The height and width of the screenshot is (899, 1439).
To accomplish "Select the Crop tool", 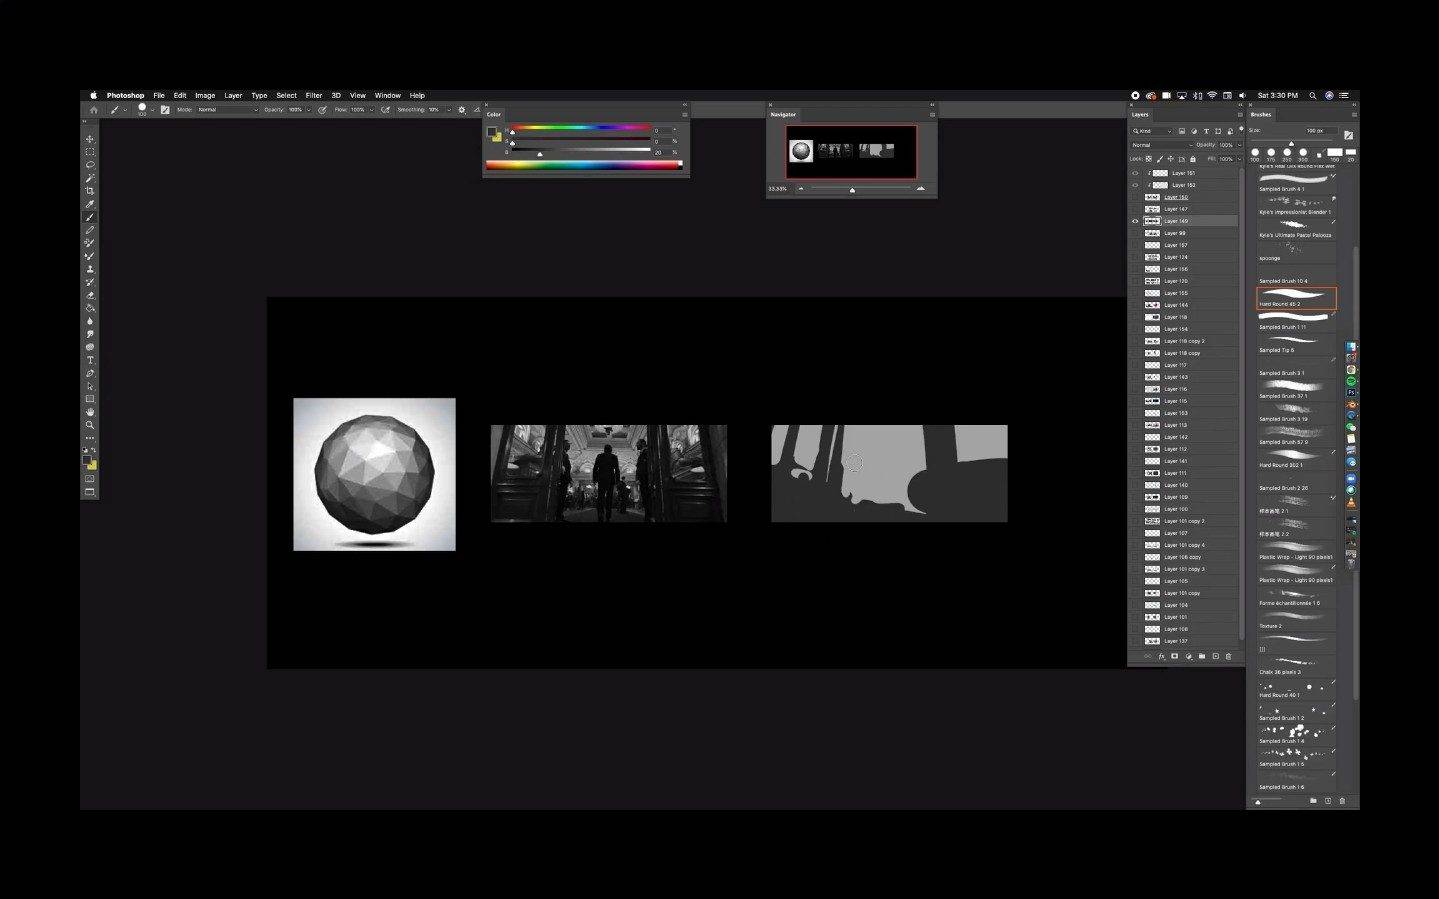I will click(x=90, y=191).
